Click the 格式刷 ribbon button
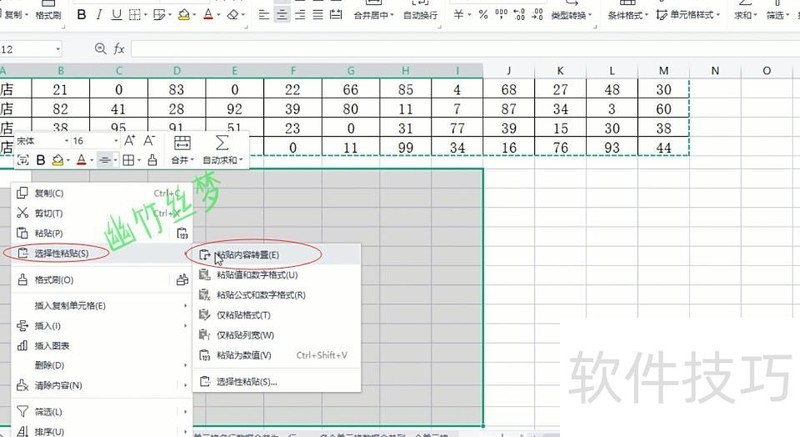This screenshot has height=437, width=800. pyautogui.click(x=48, y=15)
